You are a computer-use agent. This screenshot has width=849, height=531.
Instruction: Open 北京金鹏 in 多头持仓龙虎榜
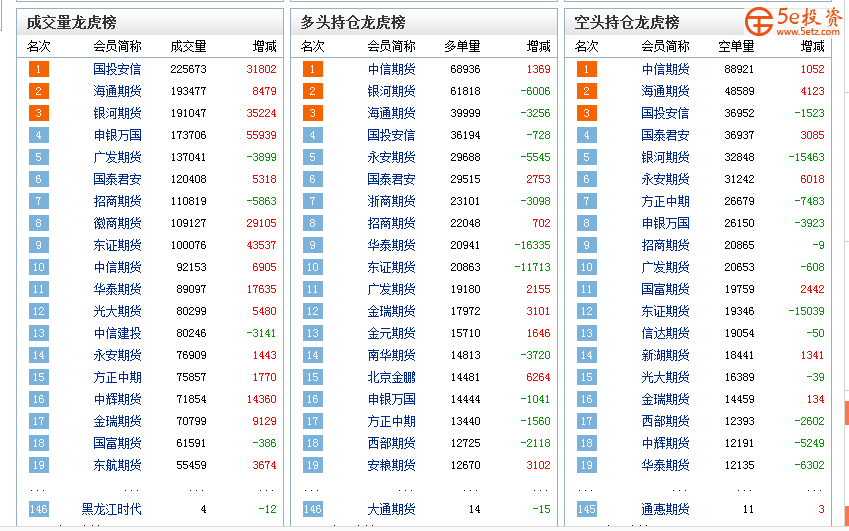pos(391,377)
